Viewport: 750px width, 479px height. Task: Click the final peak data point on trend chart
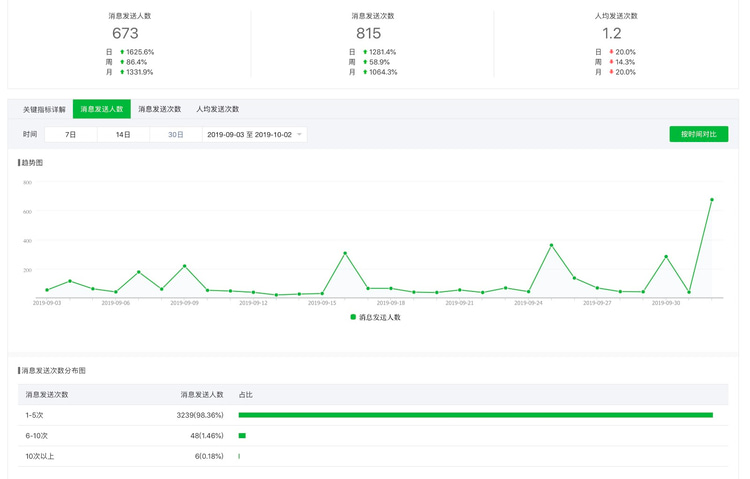712,200
